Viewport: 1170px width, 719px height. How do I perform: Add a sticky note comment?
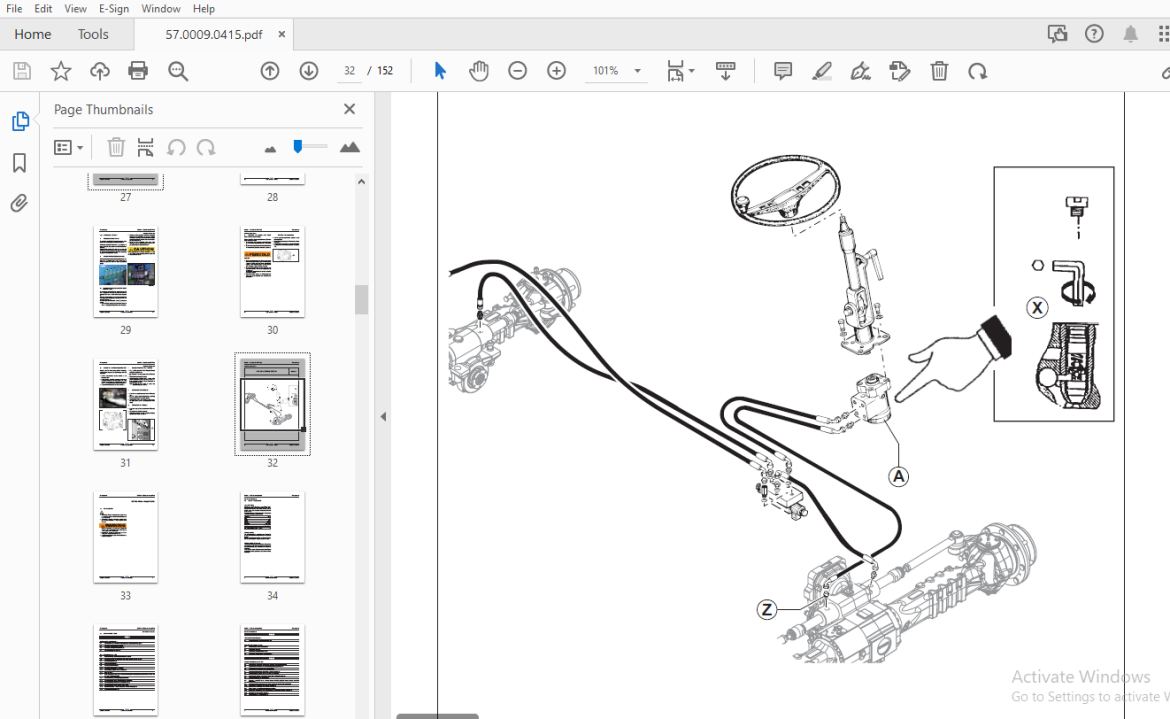(783, 71)
